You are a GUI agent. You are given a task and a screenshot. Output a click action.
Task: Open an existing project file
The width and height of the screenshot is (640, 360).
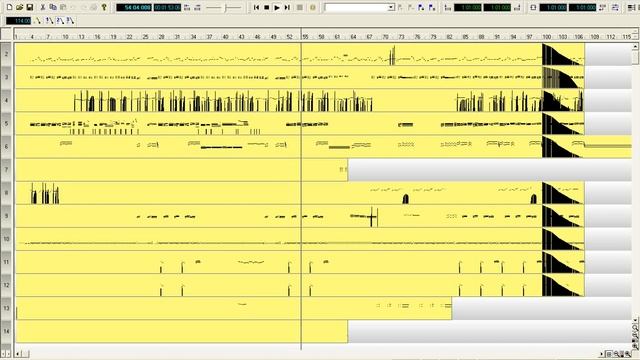[x=19, y=7]
